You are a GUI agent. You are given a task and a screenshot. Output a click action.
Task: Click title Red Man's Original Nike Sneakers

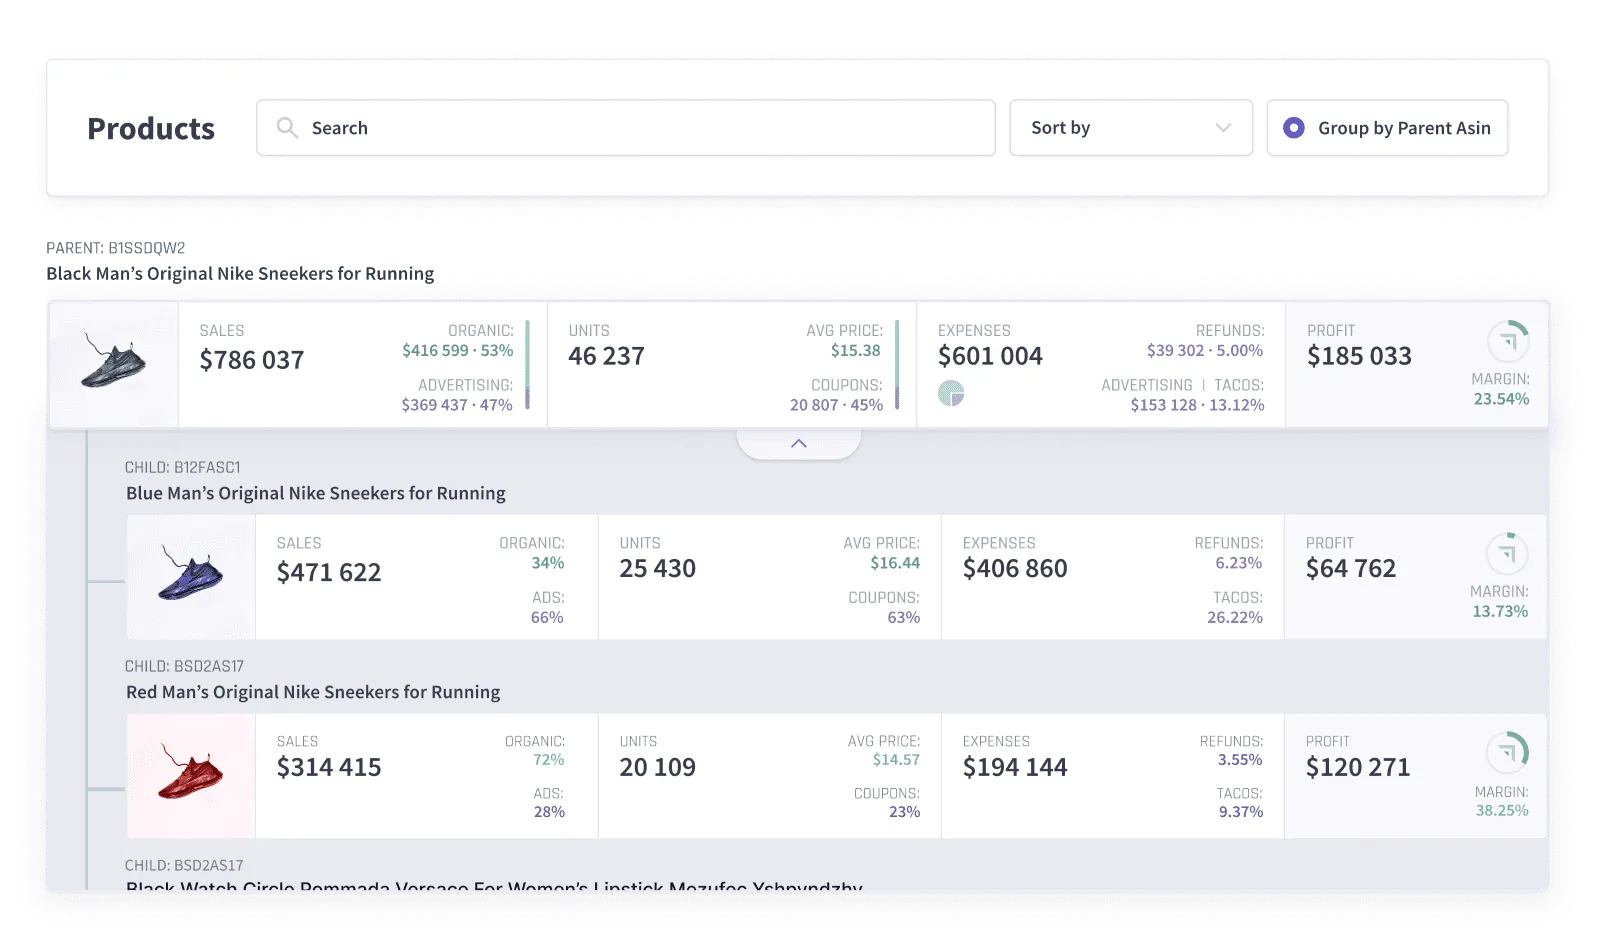click(313, 692)
